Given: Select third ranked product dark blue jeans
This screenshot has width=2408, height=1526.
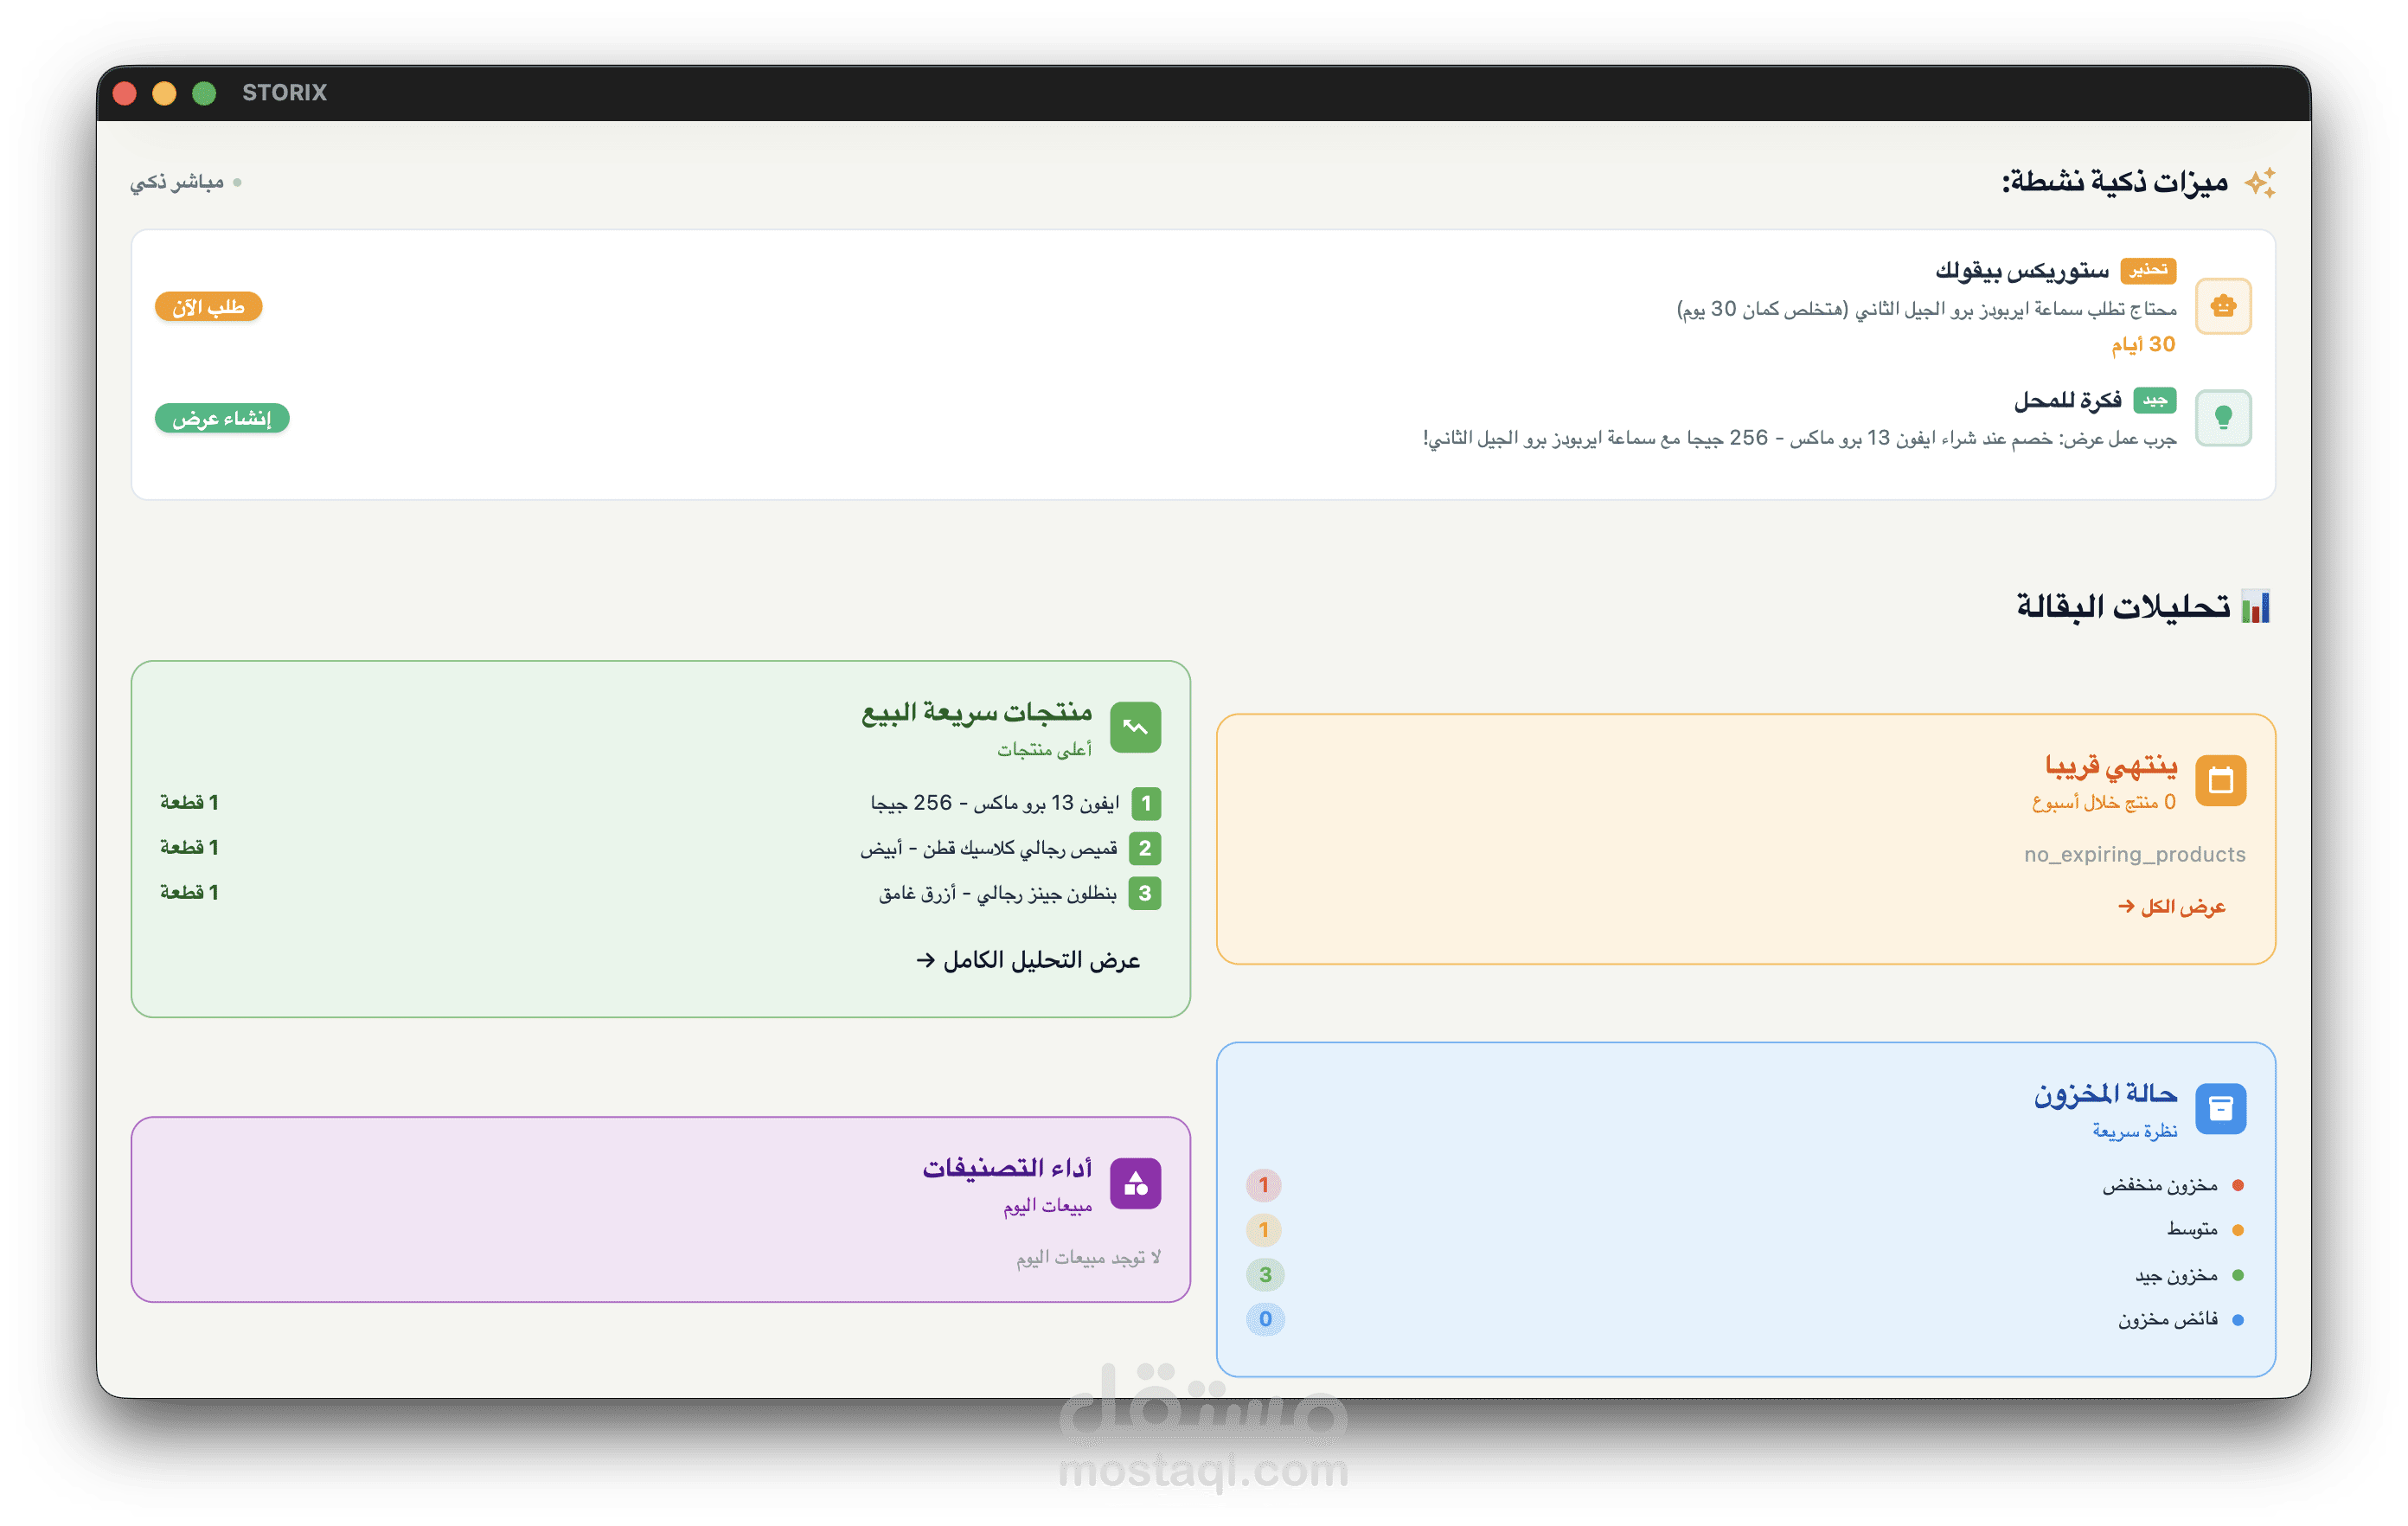Looking at the screenshot, I should 997,893.
